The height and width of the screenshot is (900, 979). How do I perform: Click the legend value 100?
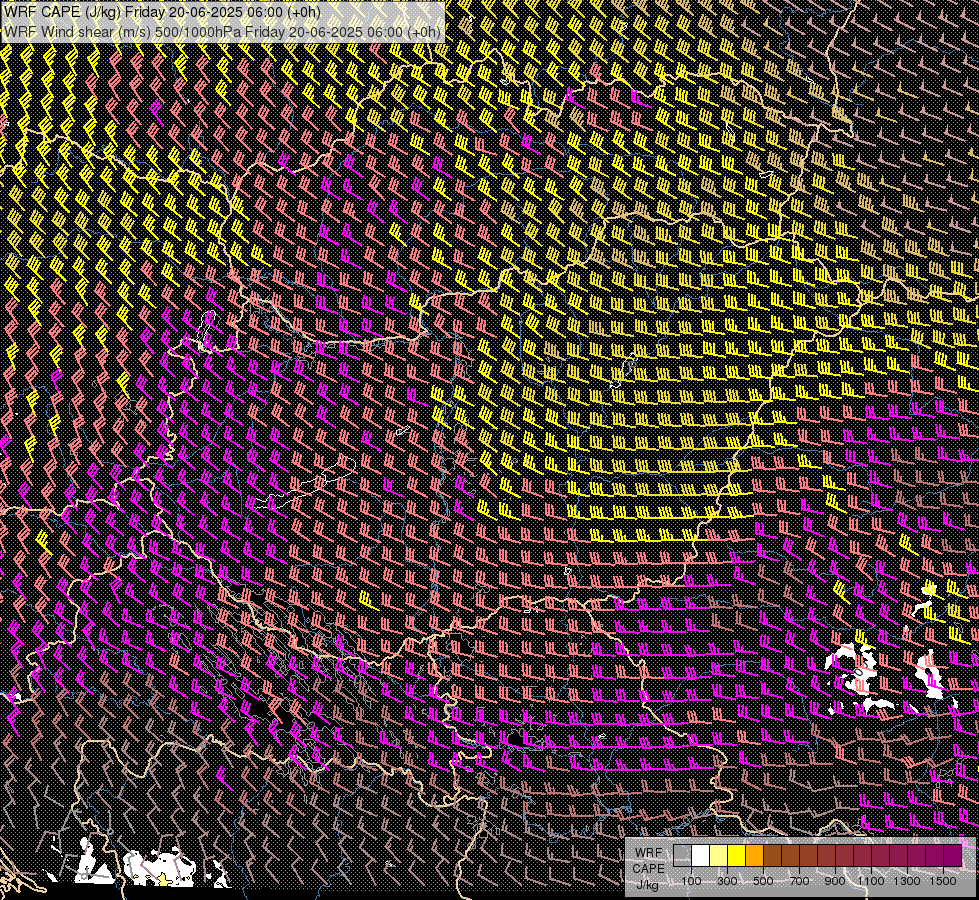[691, 881]
